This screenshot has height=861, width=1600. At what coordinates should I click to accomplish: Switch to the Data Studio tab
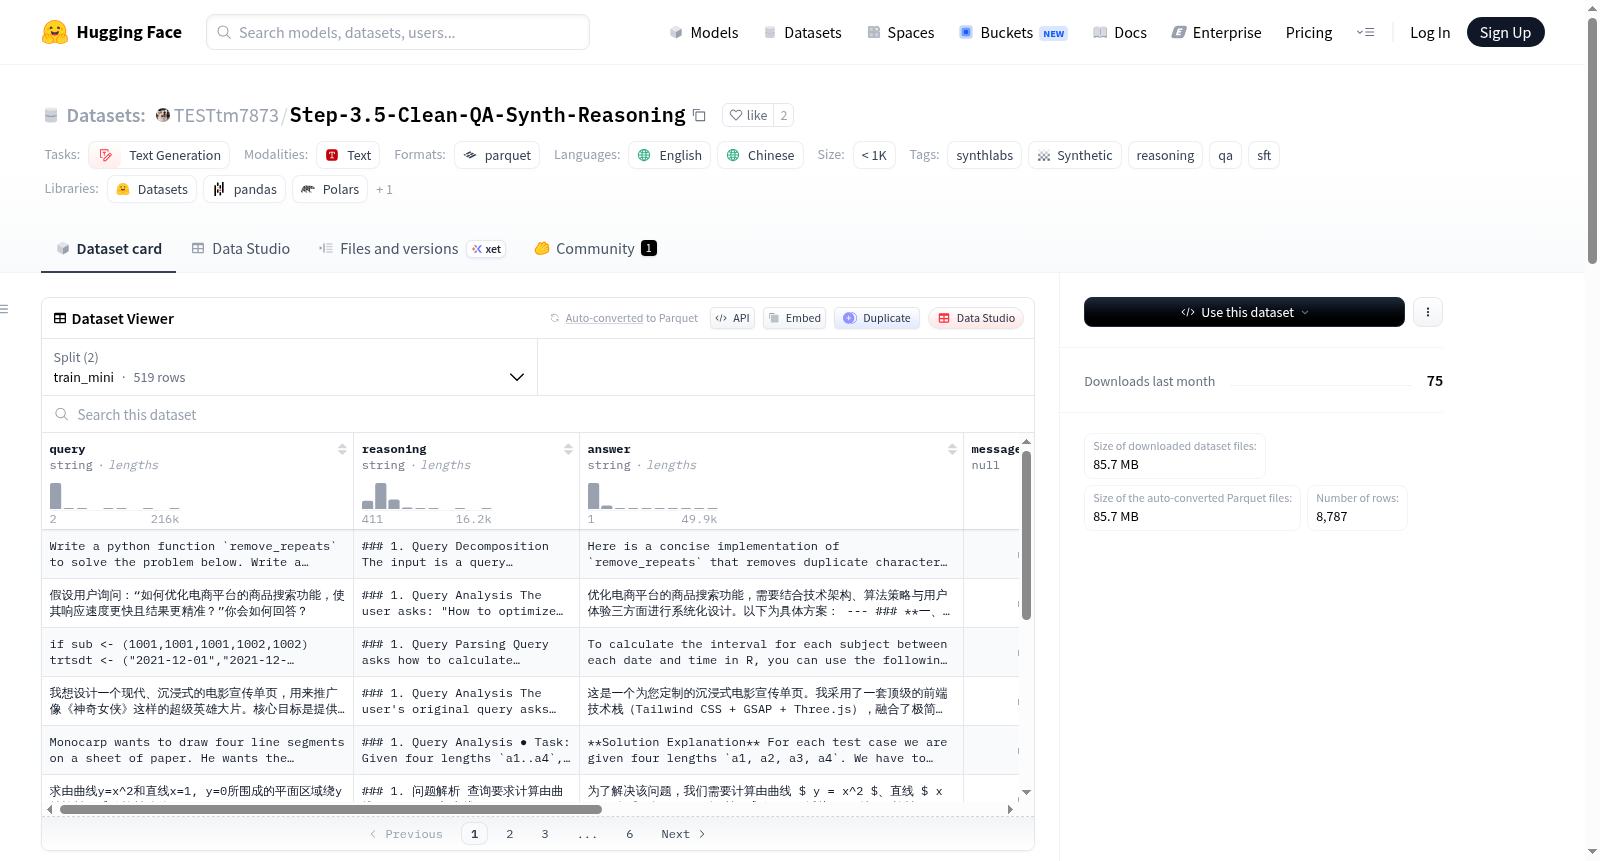click(x=240, y=248)
